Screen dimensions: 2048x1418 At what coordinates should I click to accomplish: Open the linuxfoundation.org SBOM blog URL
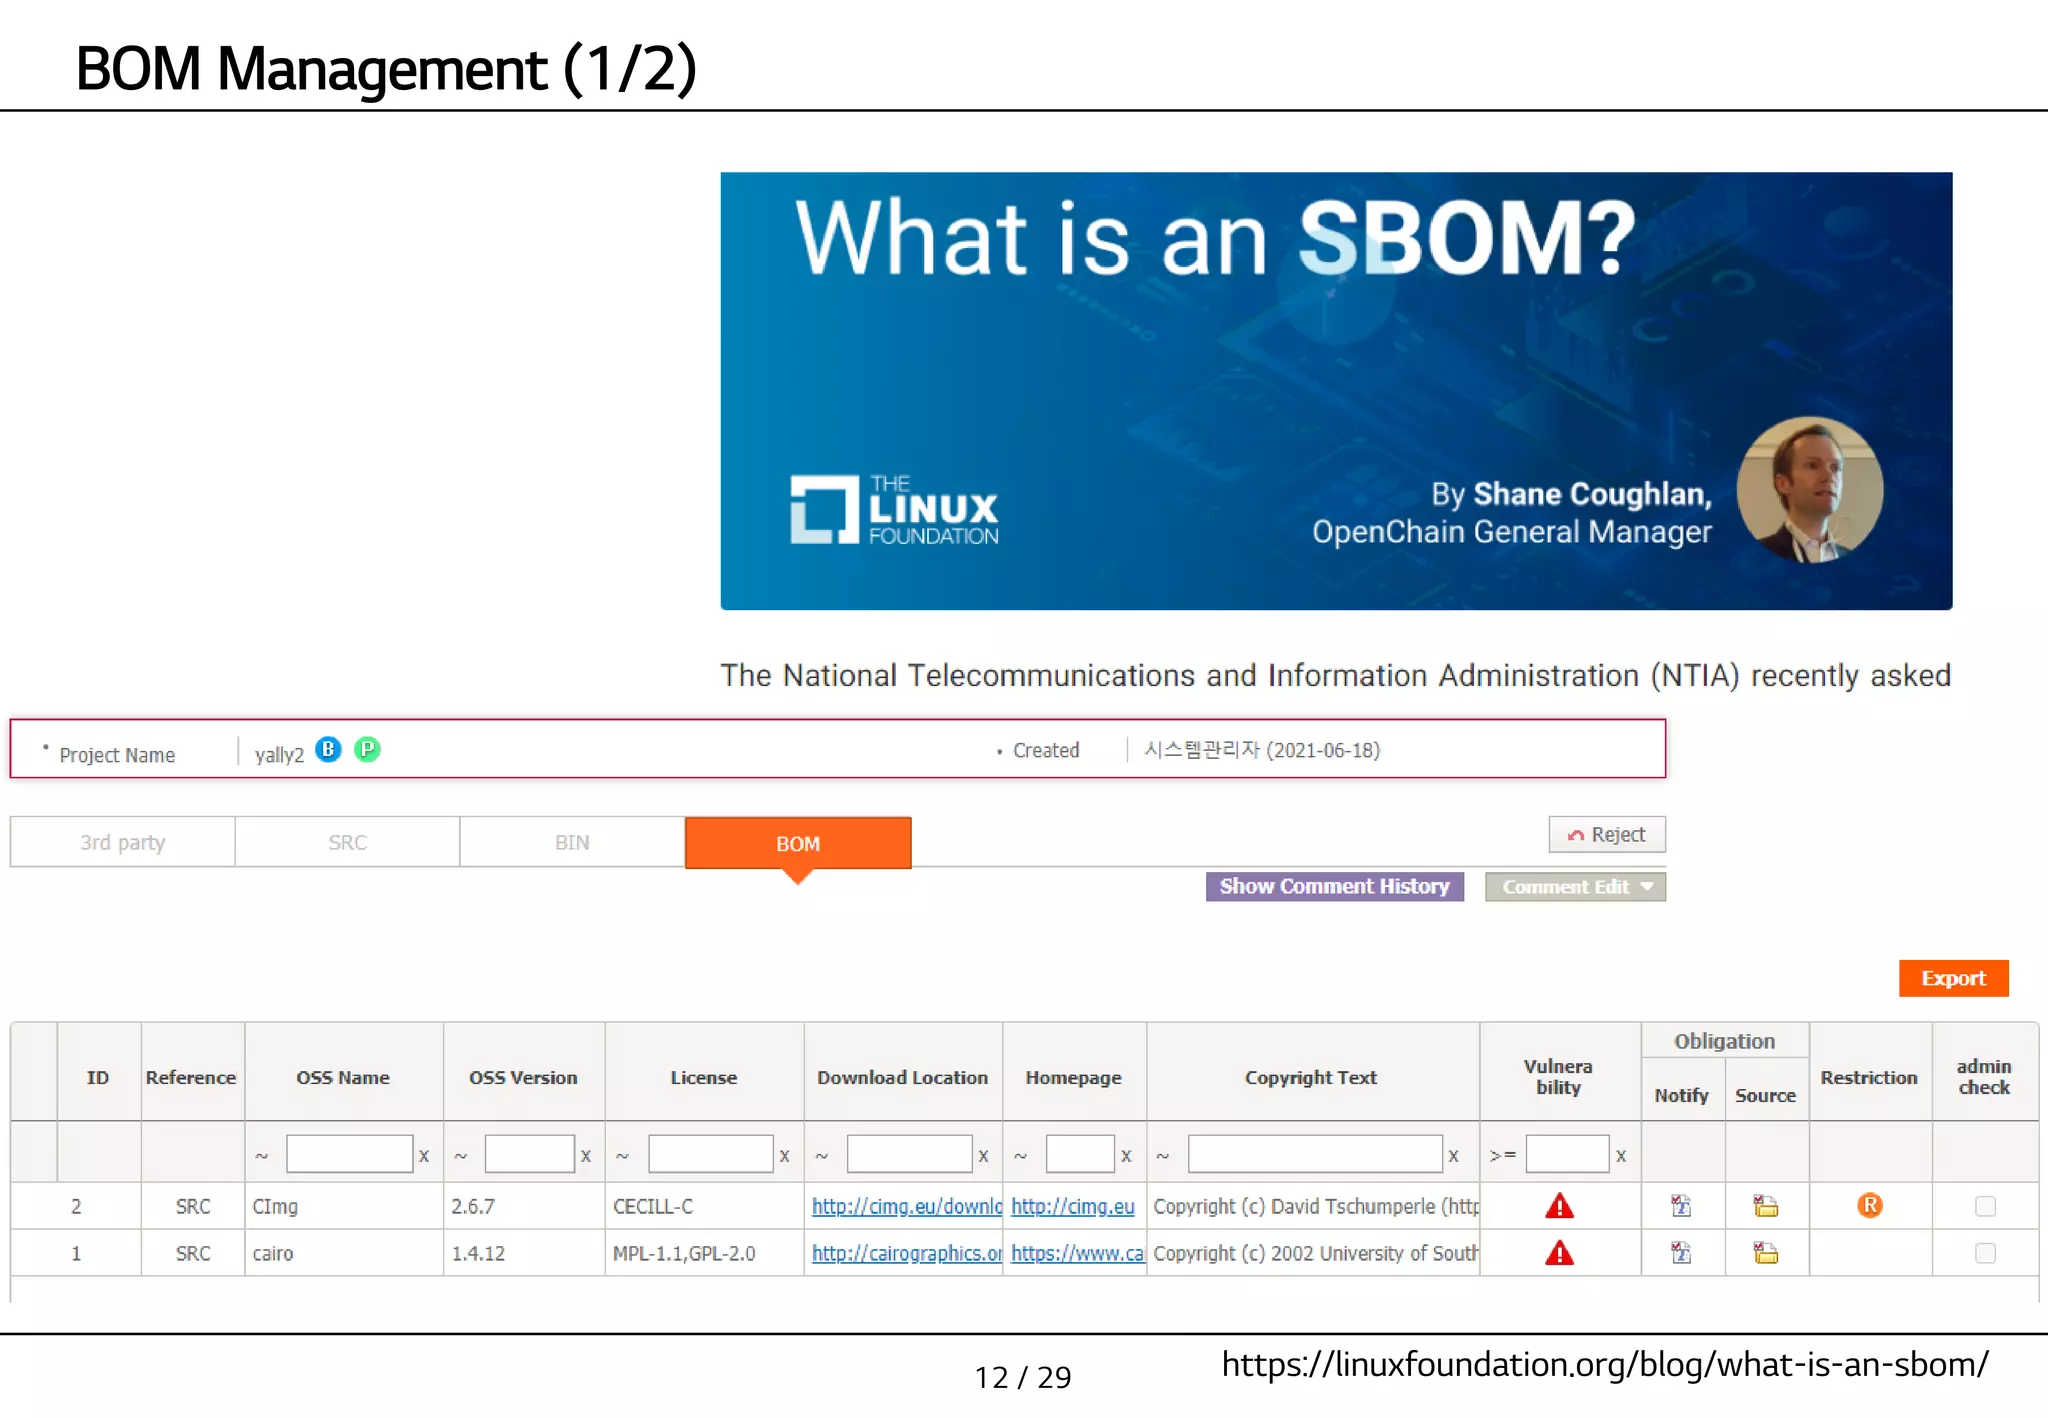tap(1605, 1364)
